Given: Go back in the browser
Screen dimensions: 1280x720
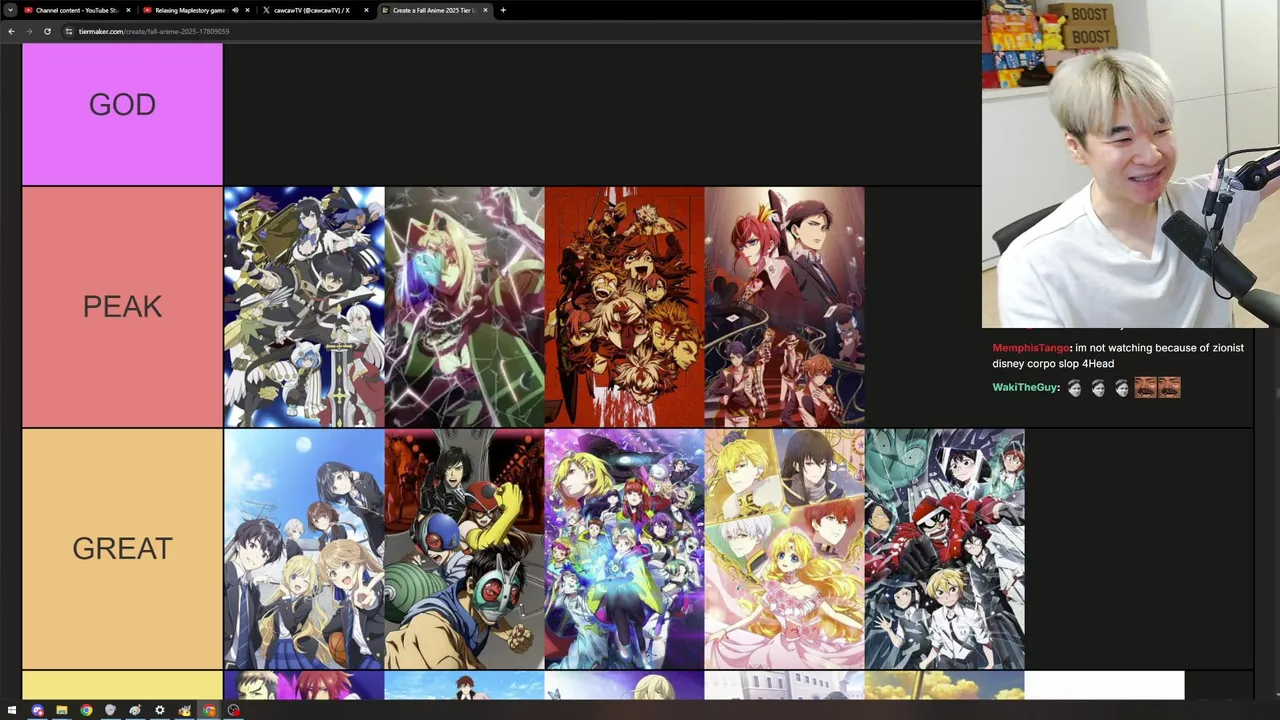Looking at the screenshot, I should tap(11, 31).
